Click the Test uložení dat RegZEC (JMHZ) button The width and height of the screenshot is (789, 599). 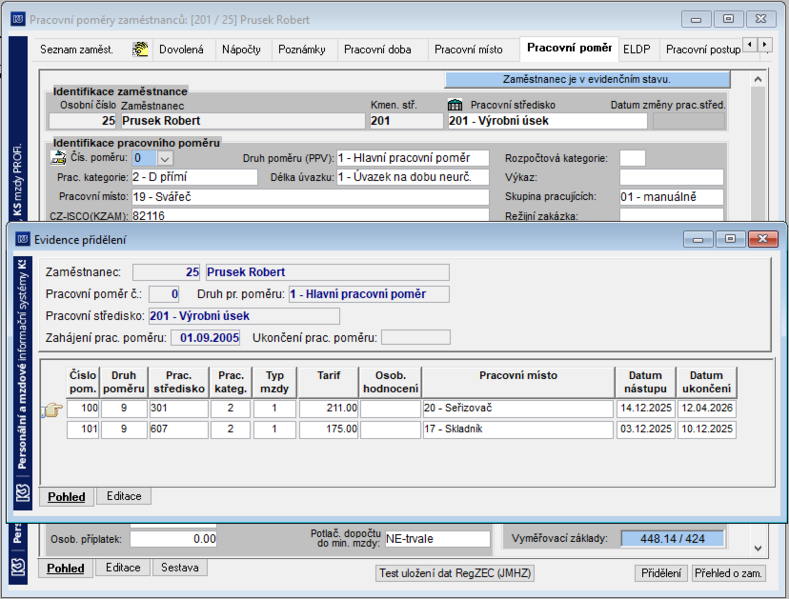455,573
